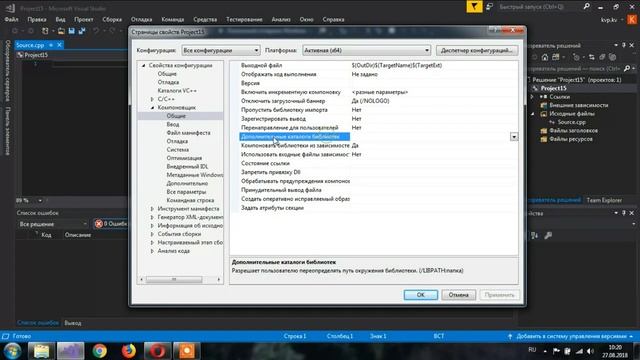Open the Отладка menu
The width and height of the screenshot is (640, 360).
point(141,19)
